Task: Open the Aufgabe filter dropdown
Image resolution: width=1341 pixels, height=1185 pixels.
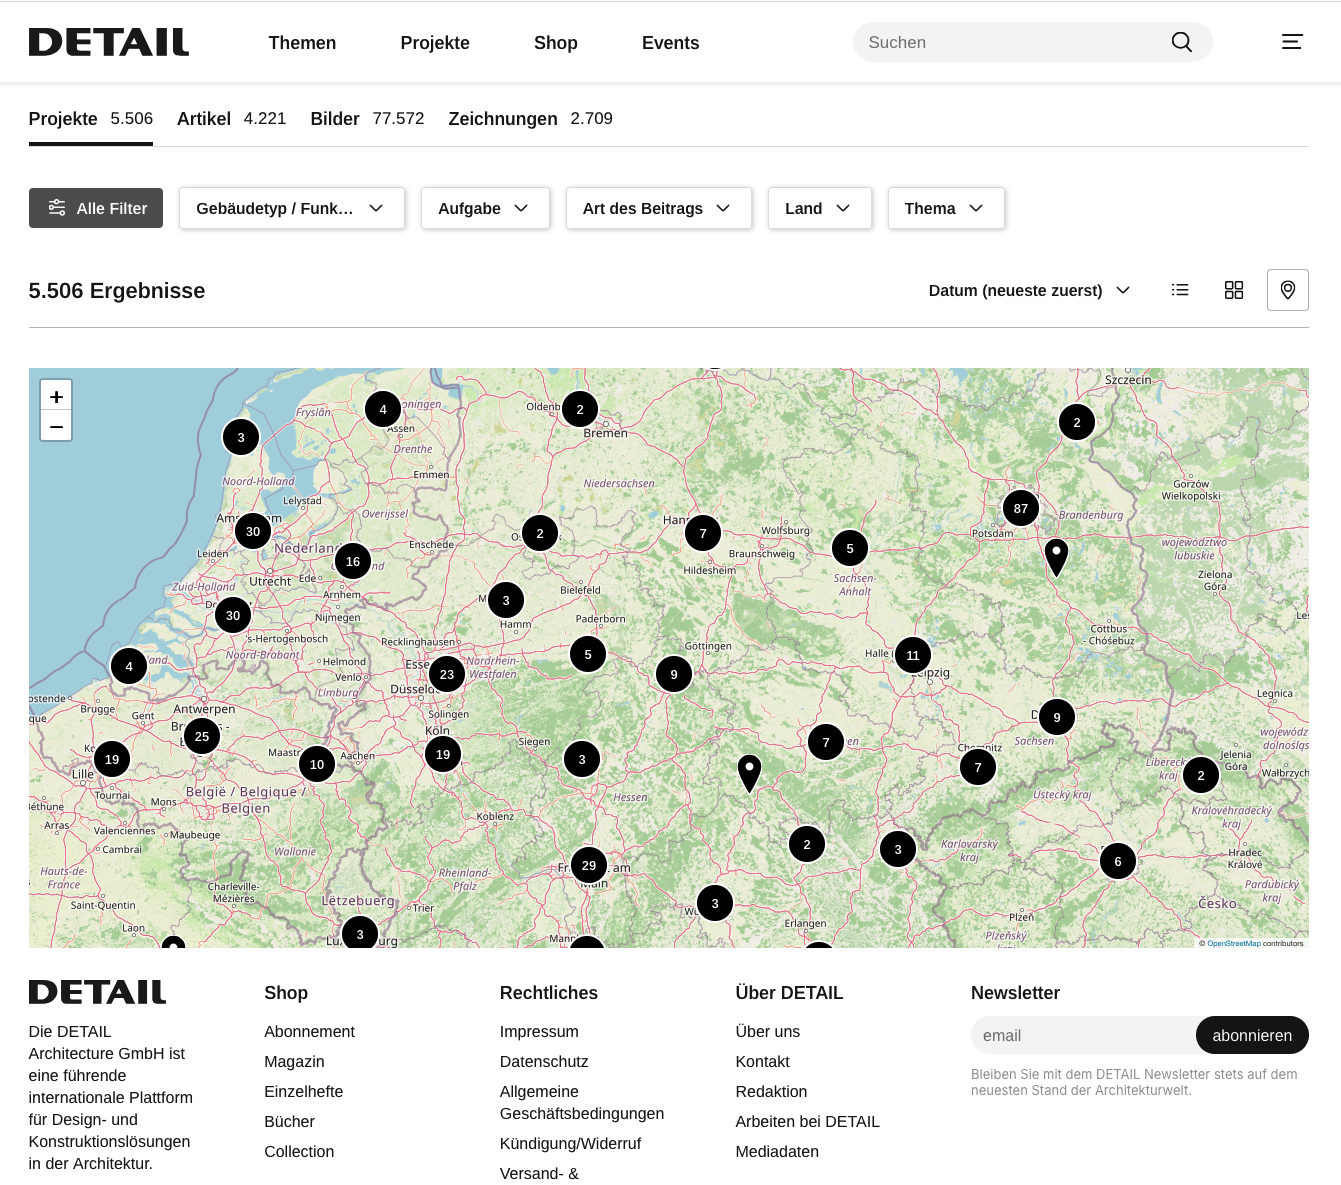Action: coord(485,208)
